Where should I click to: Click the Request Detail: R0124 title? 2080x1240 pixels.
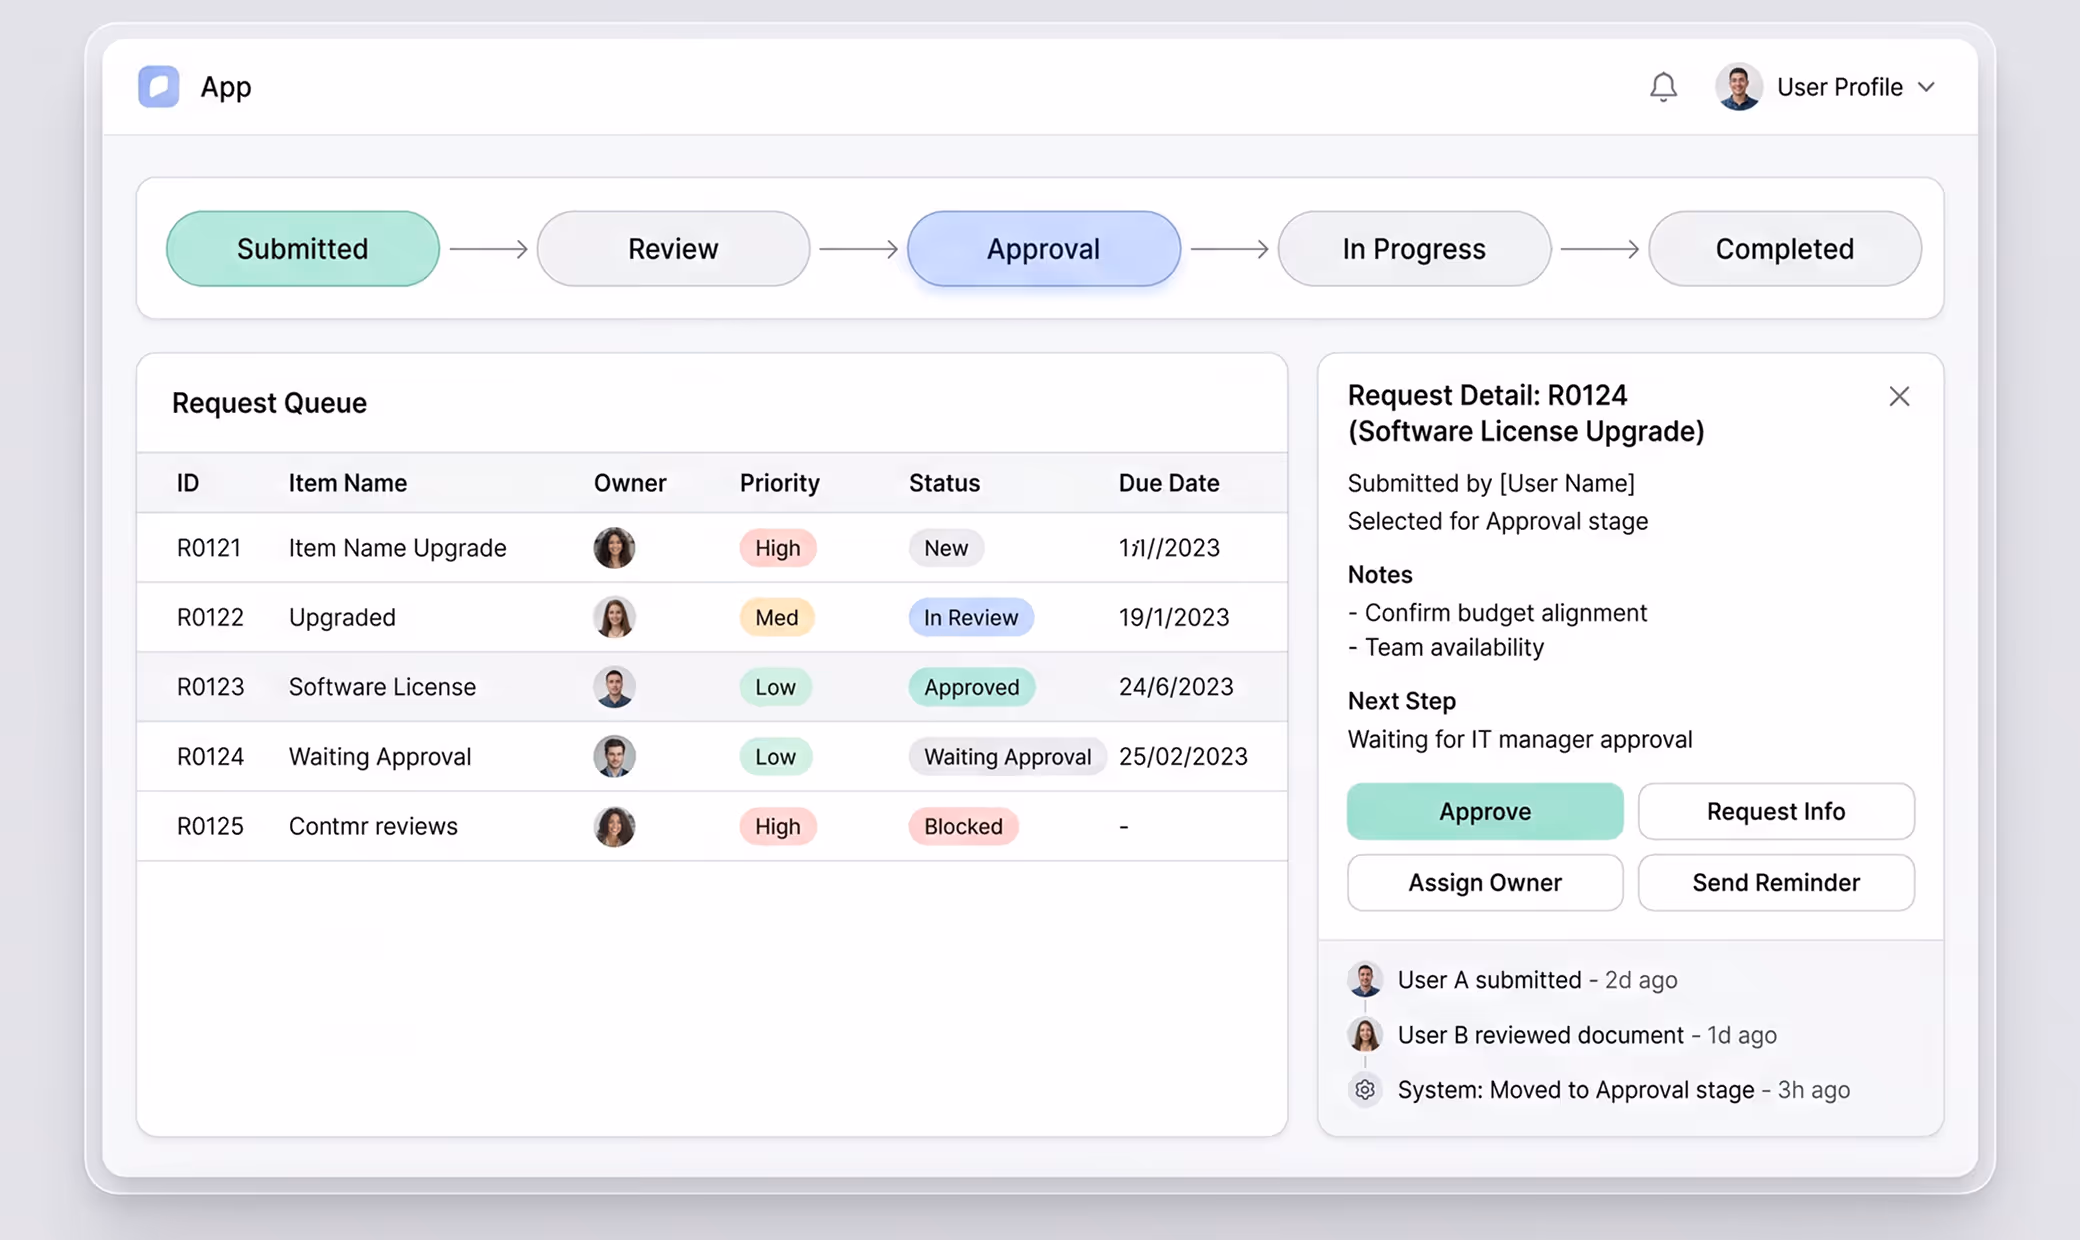[x=1526, y=413]
